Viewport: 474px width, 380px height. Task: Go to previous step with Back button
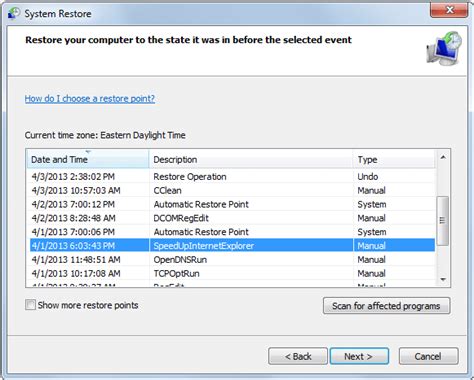point(298,356)
